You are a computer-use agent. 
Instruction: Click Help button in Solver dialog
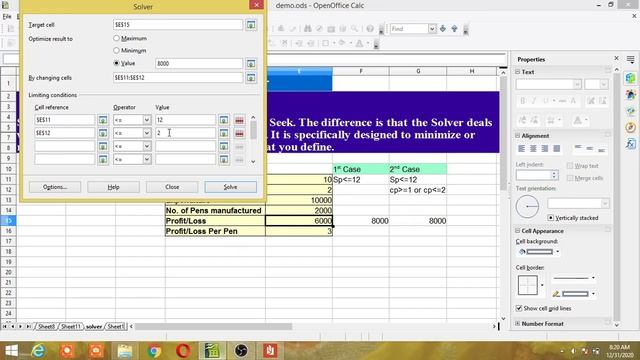coord(113,187)
